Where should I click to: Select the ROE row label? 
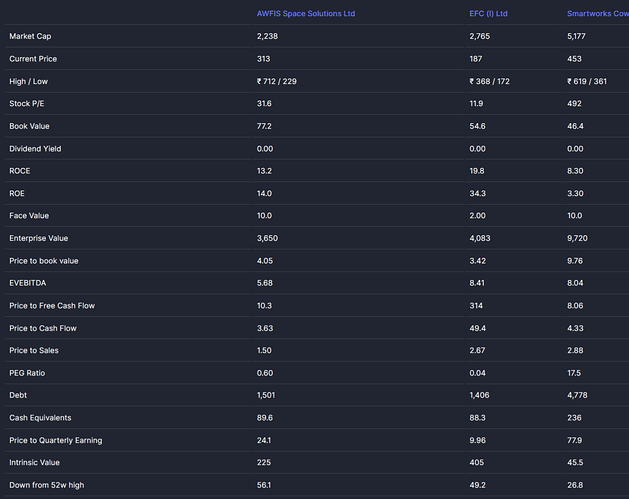17,193
